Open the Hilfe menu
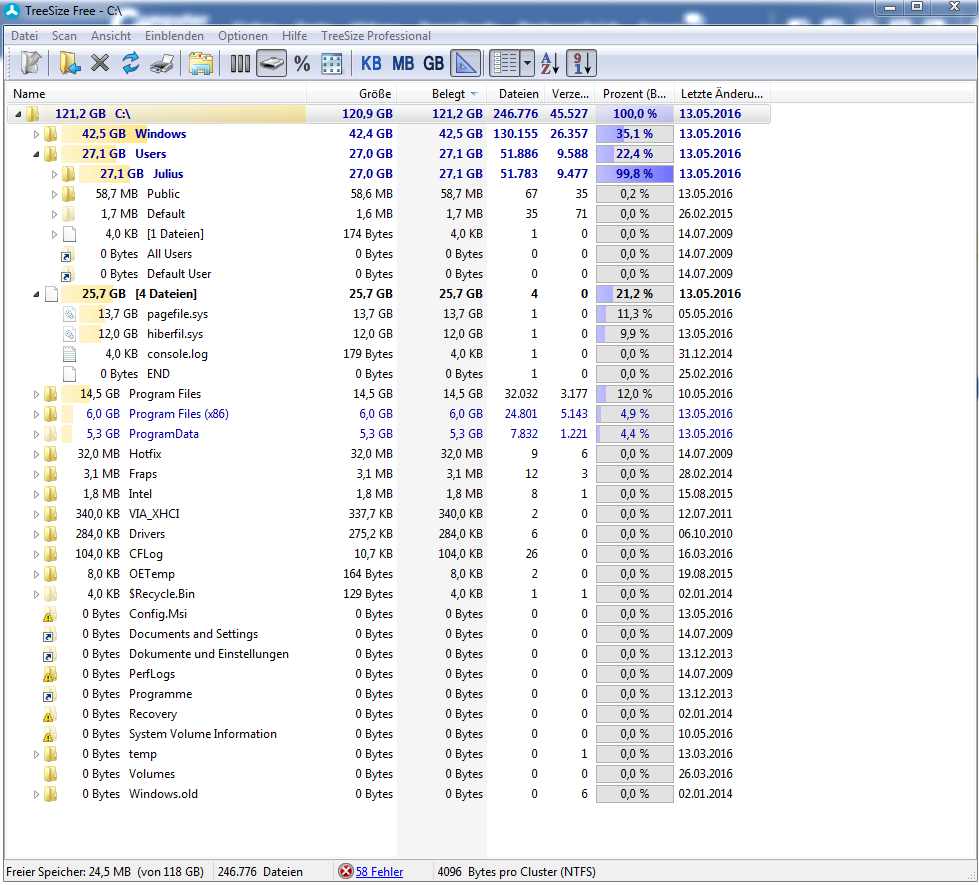This screenshot has width=979, height=885. pos(294,36)
